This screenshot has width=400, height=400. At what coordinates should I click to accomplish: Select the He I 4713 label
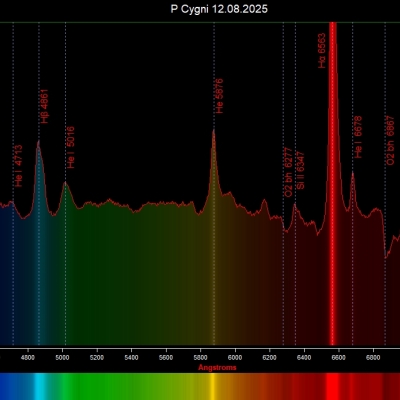19,166
